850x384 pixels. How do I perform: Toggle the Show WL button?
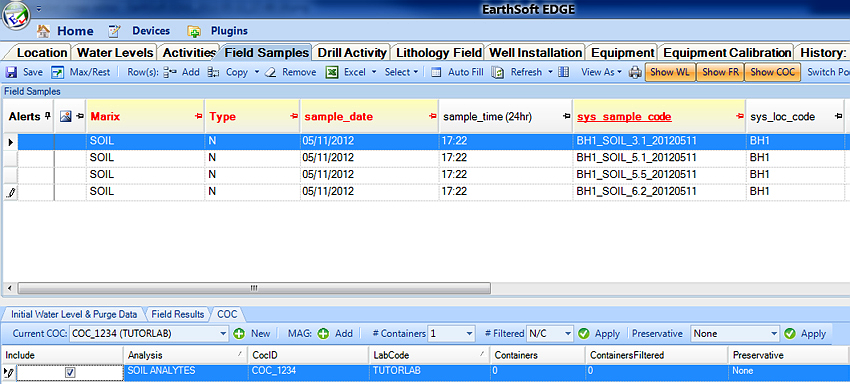(x=669, y=72)
